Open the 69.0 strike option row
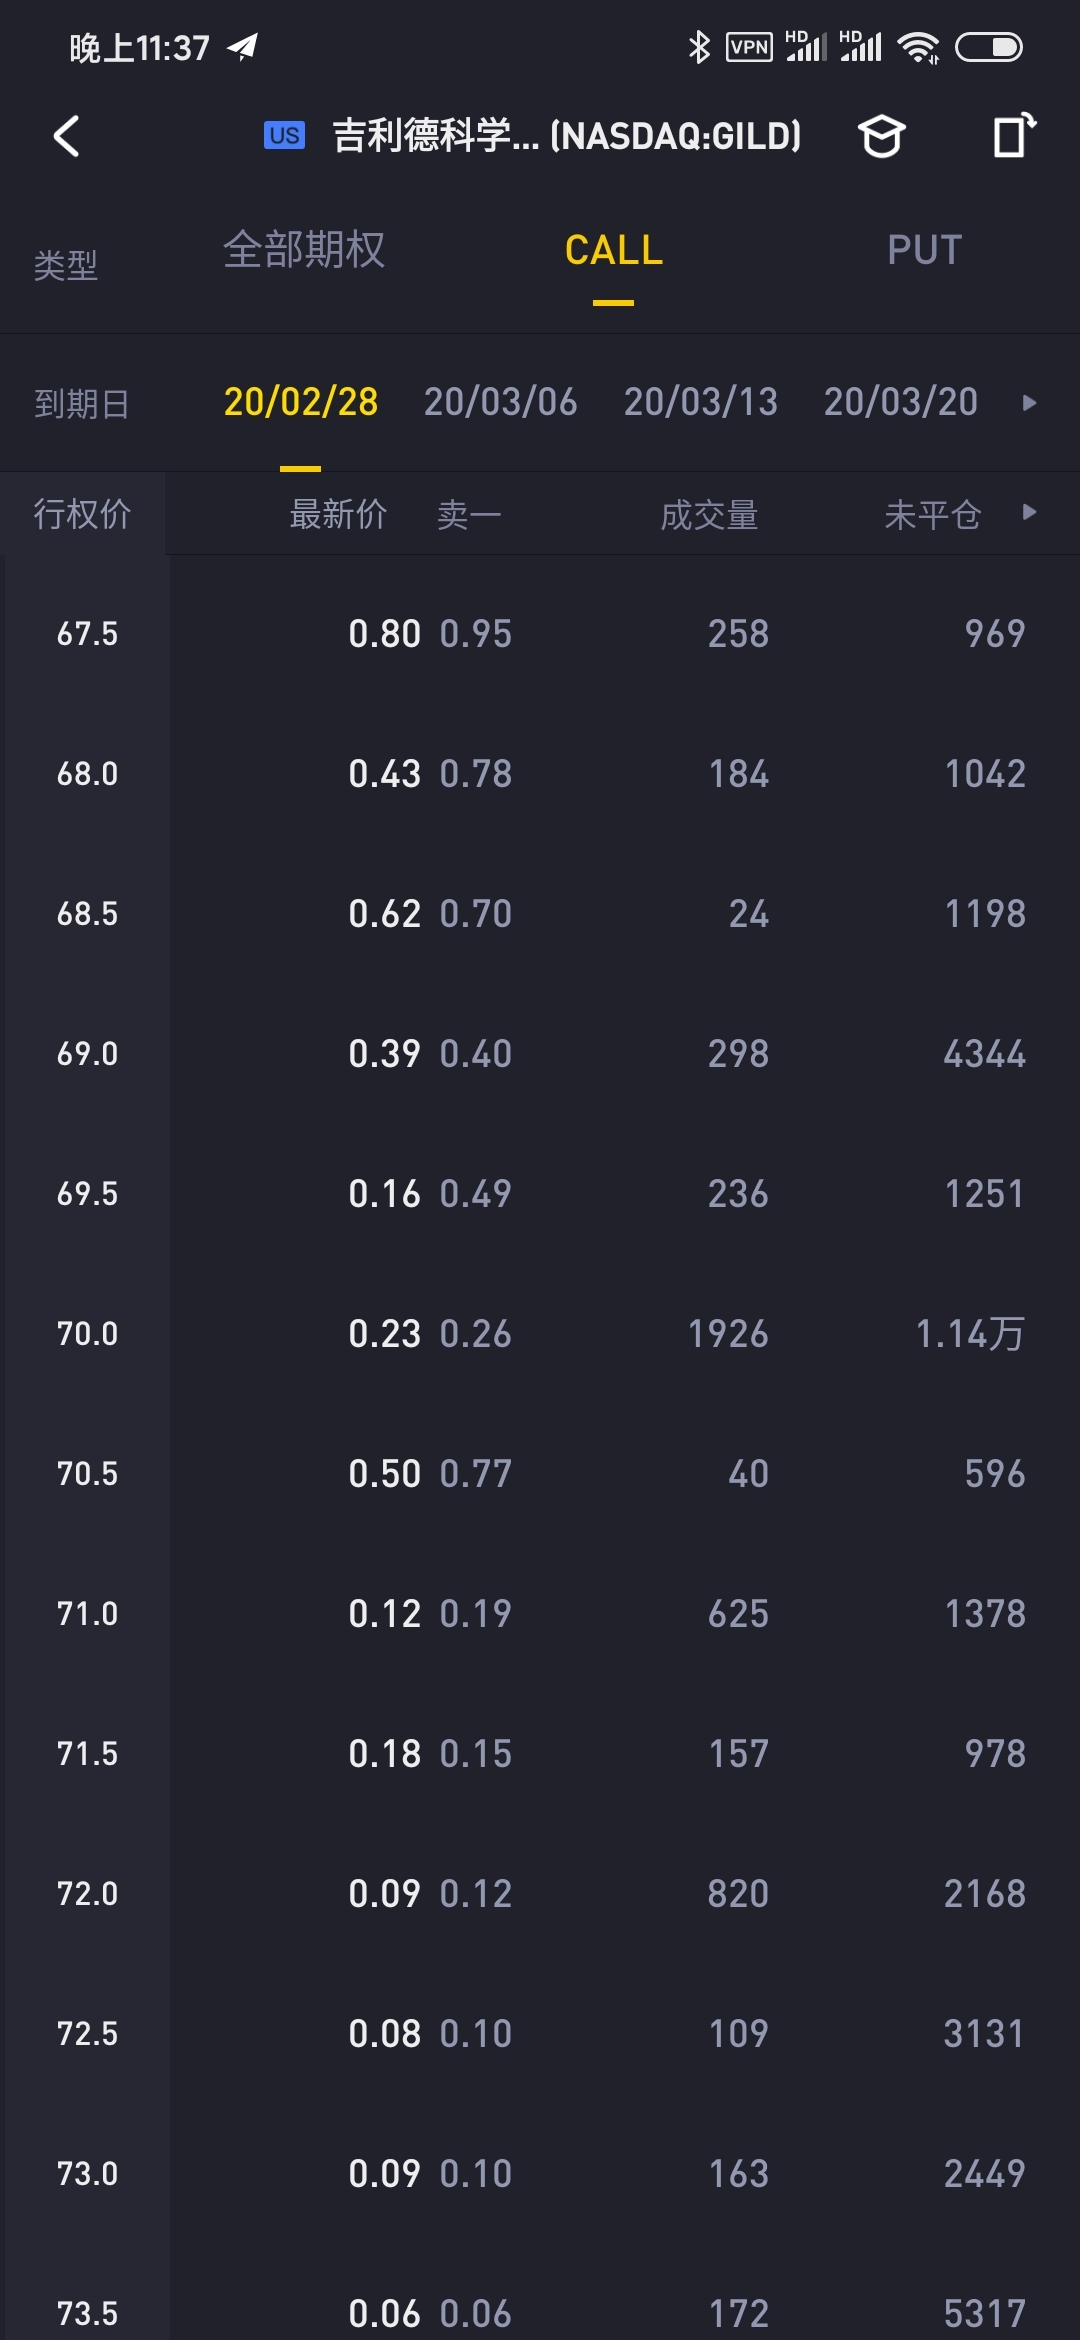Image resolution: width=1080 pixels, height=2340 pixels. tap(540, 1053)
